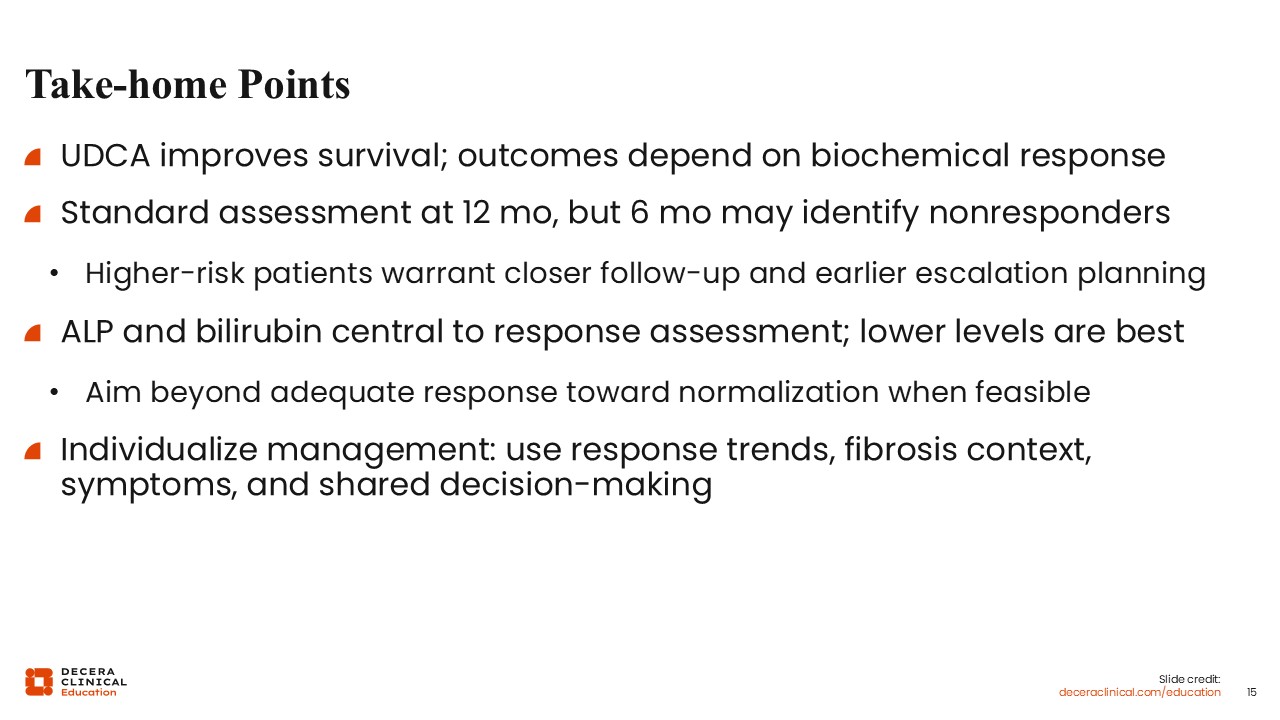Click the Higher-risk patients sub-bullet text
1280x720 pixels.
coord(645,274)
